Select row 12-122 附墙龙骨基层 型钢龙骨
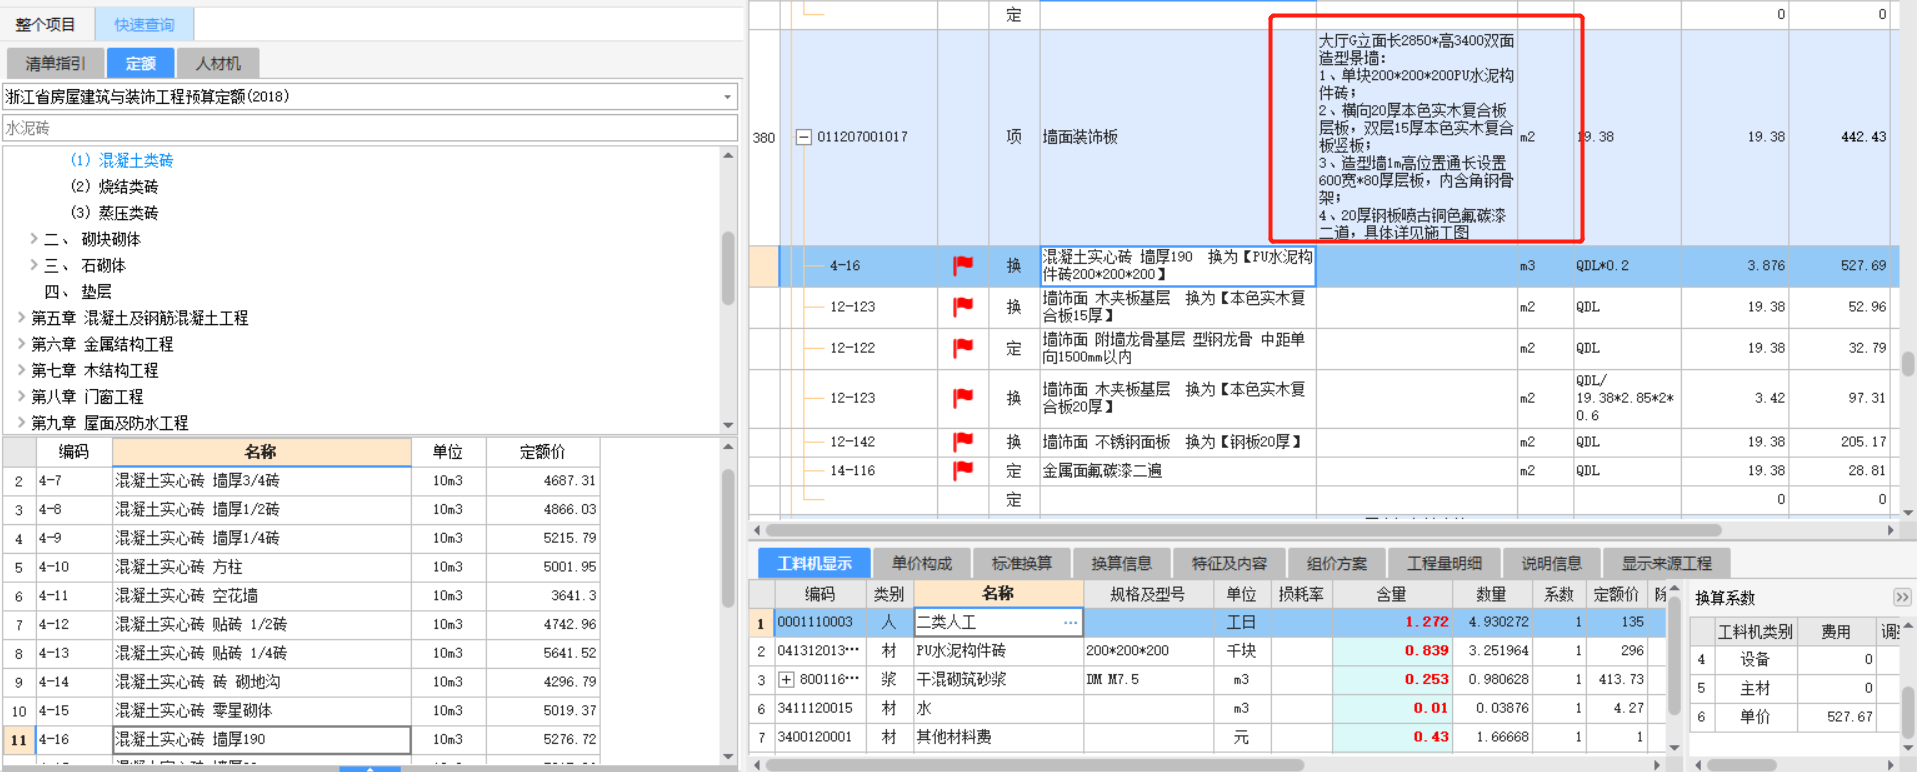The image size is (1917, 772). click(1325, 348)
